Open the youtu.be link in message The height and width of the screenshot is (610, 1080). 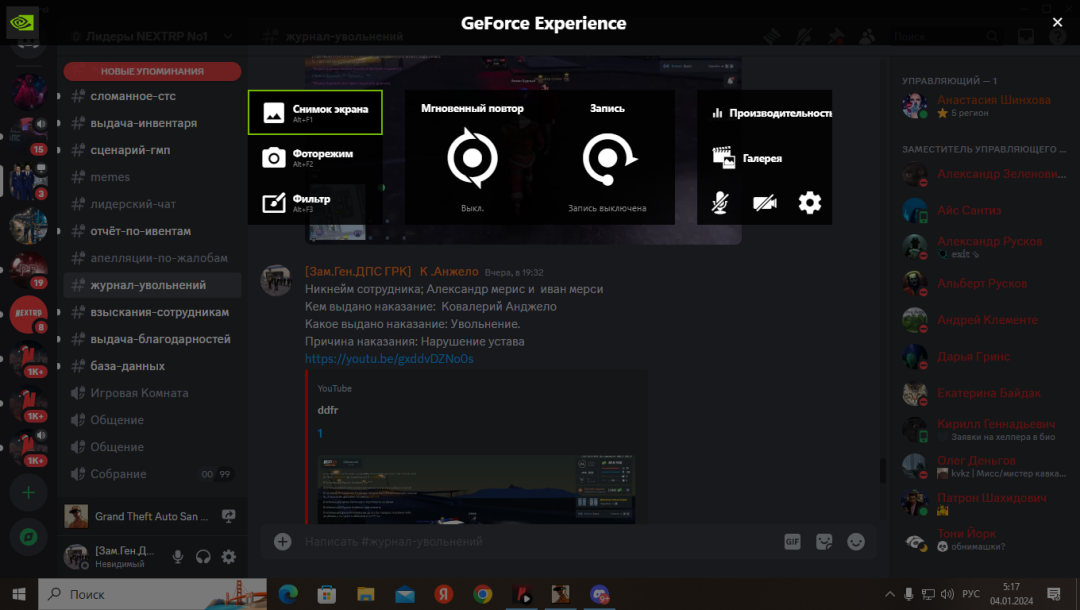(x=389, y=358)
